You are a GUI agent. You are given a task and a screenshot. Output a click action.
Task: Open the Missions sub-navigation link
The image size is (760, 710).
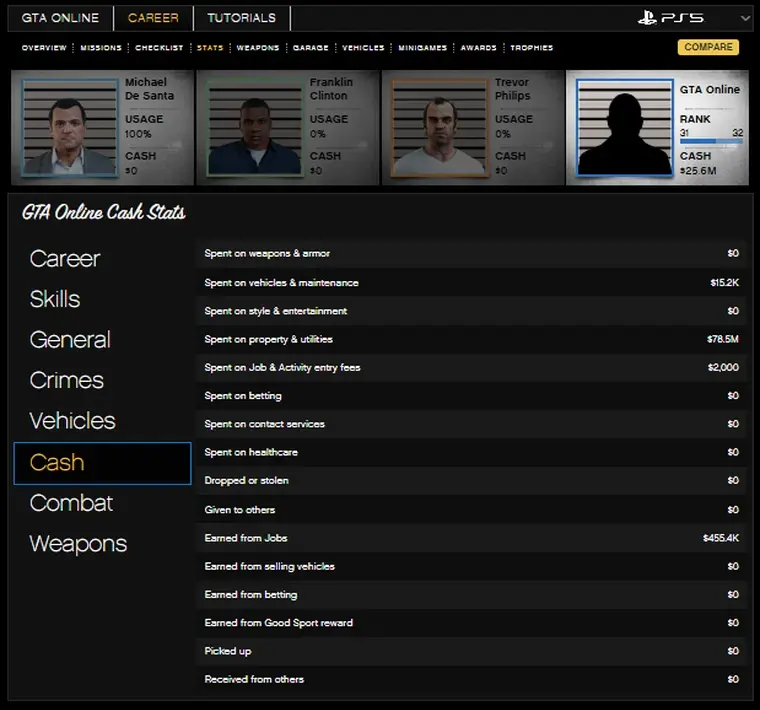click(x=101, y=48)
